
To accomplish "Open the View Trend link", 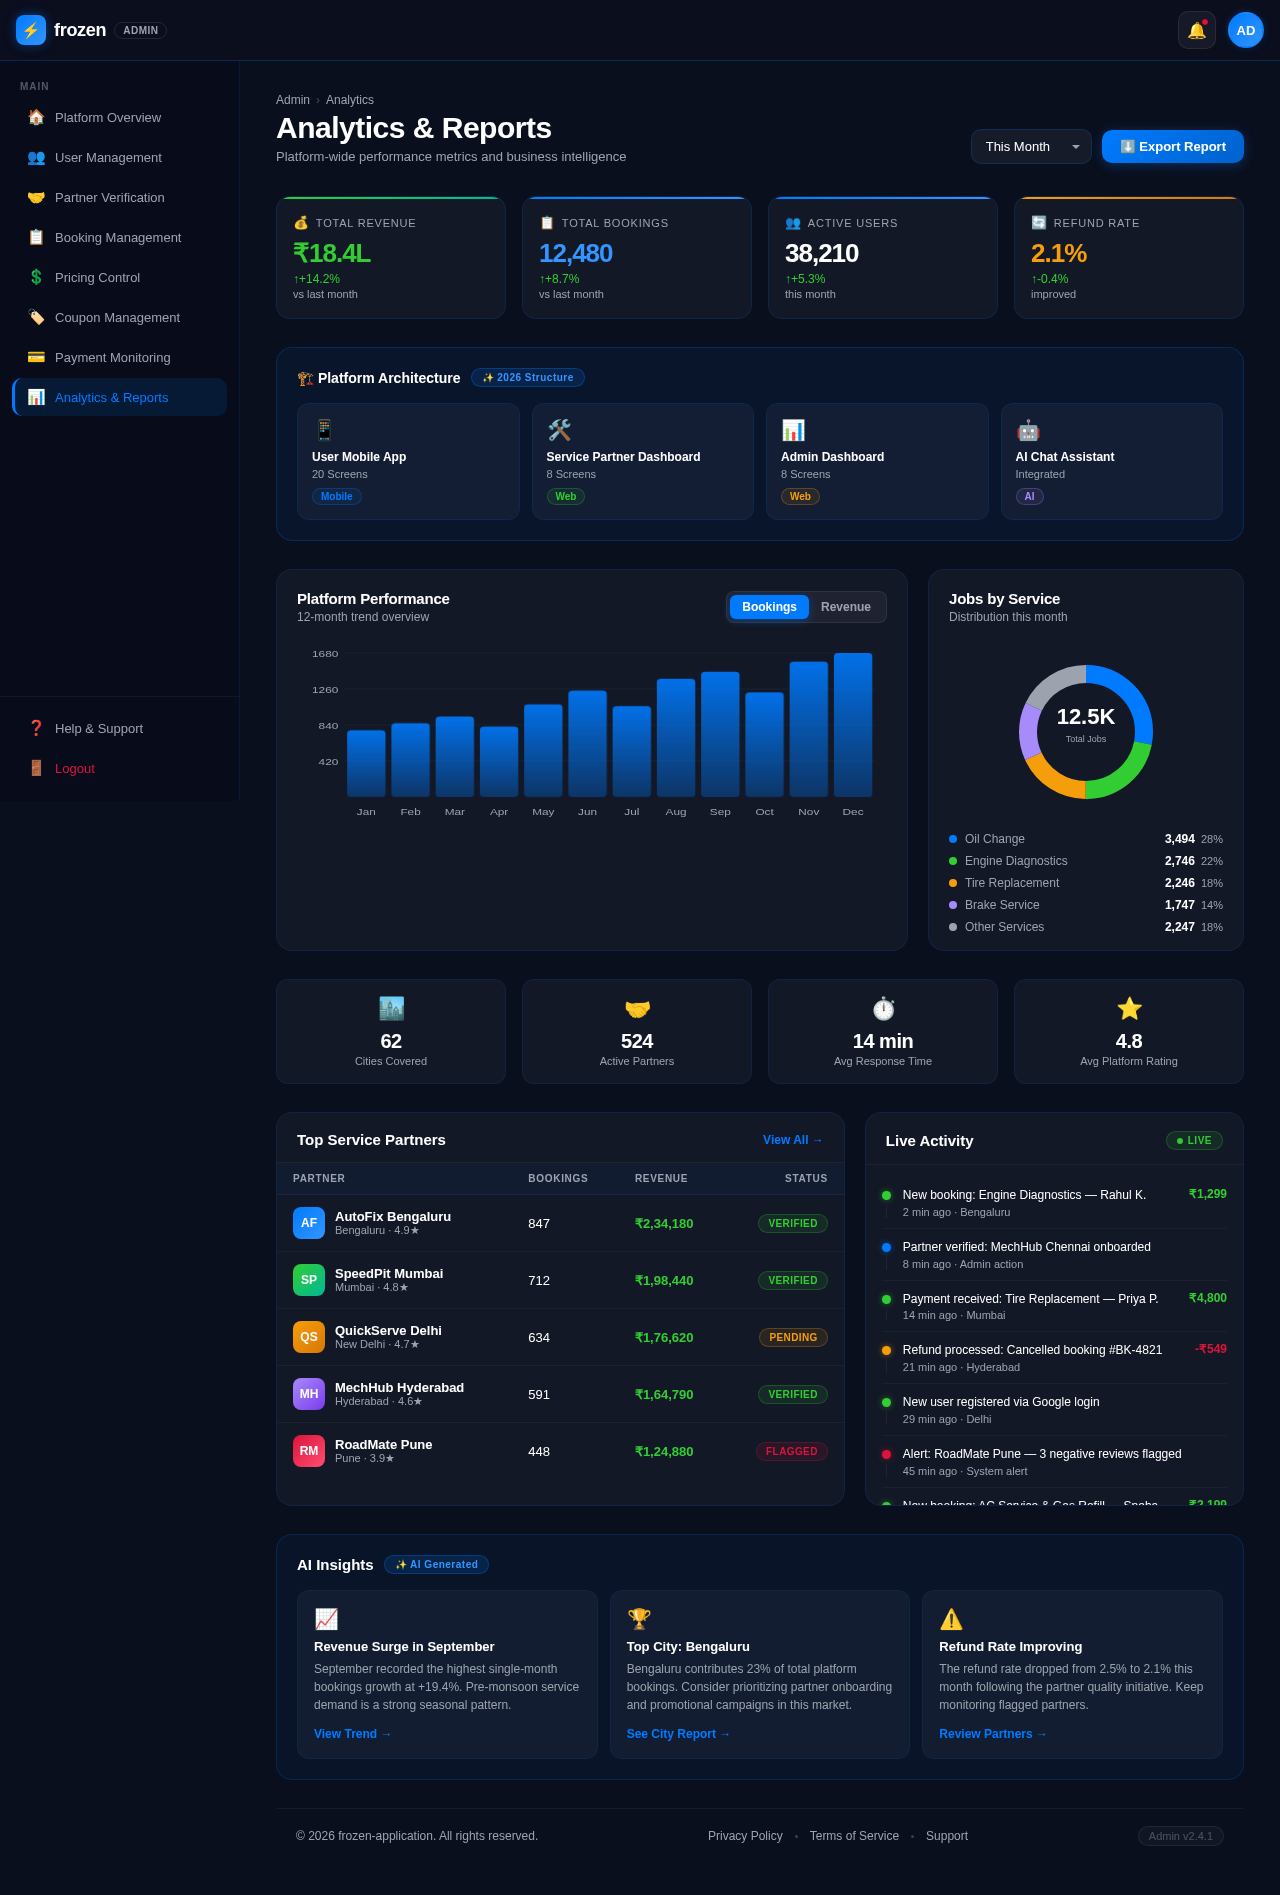I will (353, 1734).
